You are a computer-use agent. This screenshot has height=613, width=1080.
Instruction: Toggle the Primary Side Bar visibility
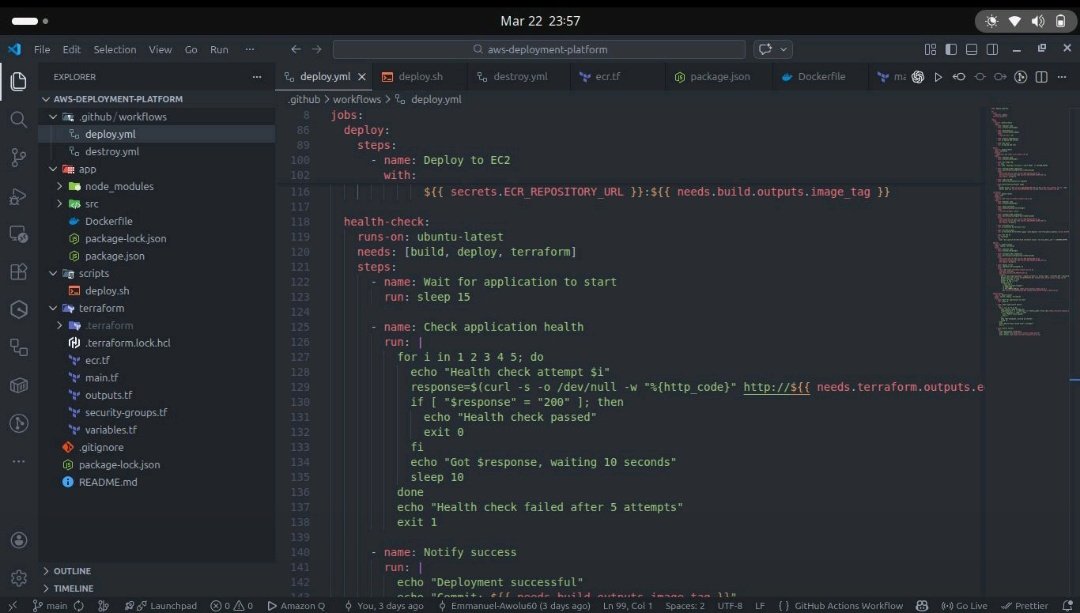click(951, 50)
